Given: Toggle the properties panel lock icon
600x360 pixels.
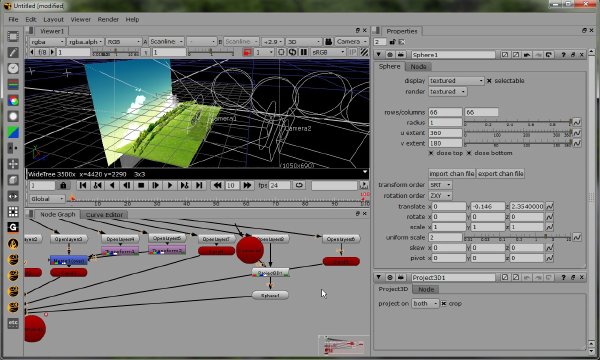Looking at the screenshot, I should [392, 42].
